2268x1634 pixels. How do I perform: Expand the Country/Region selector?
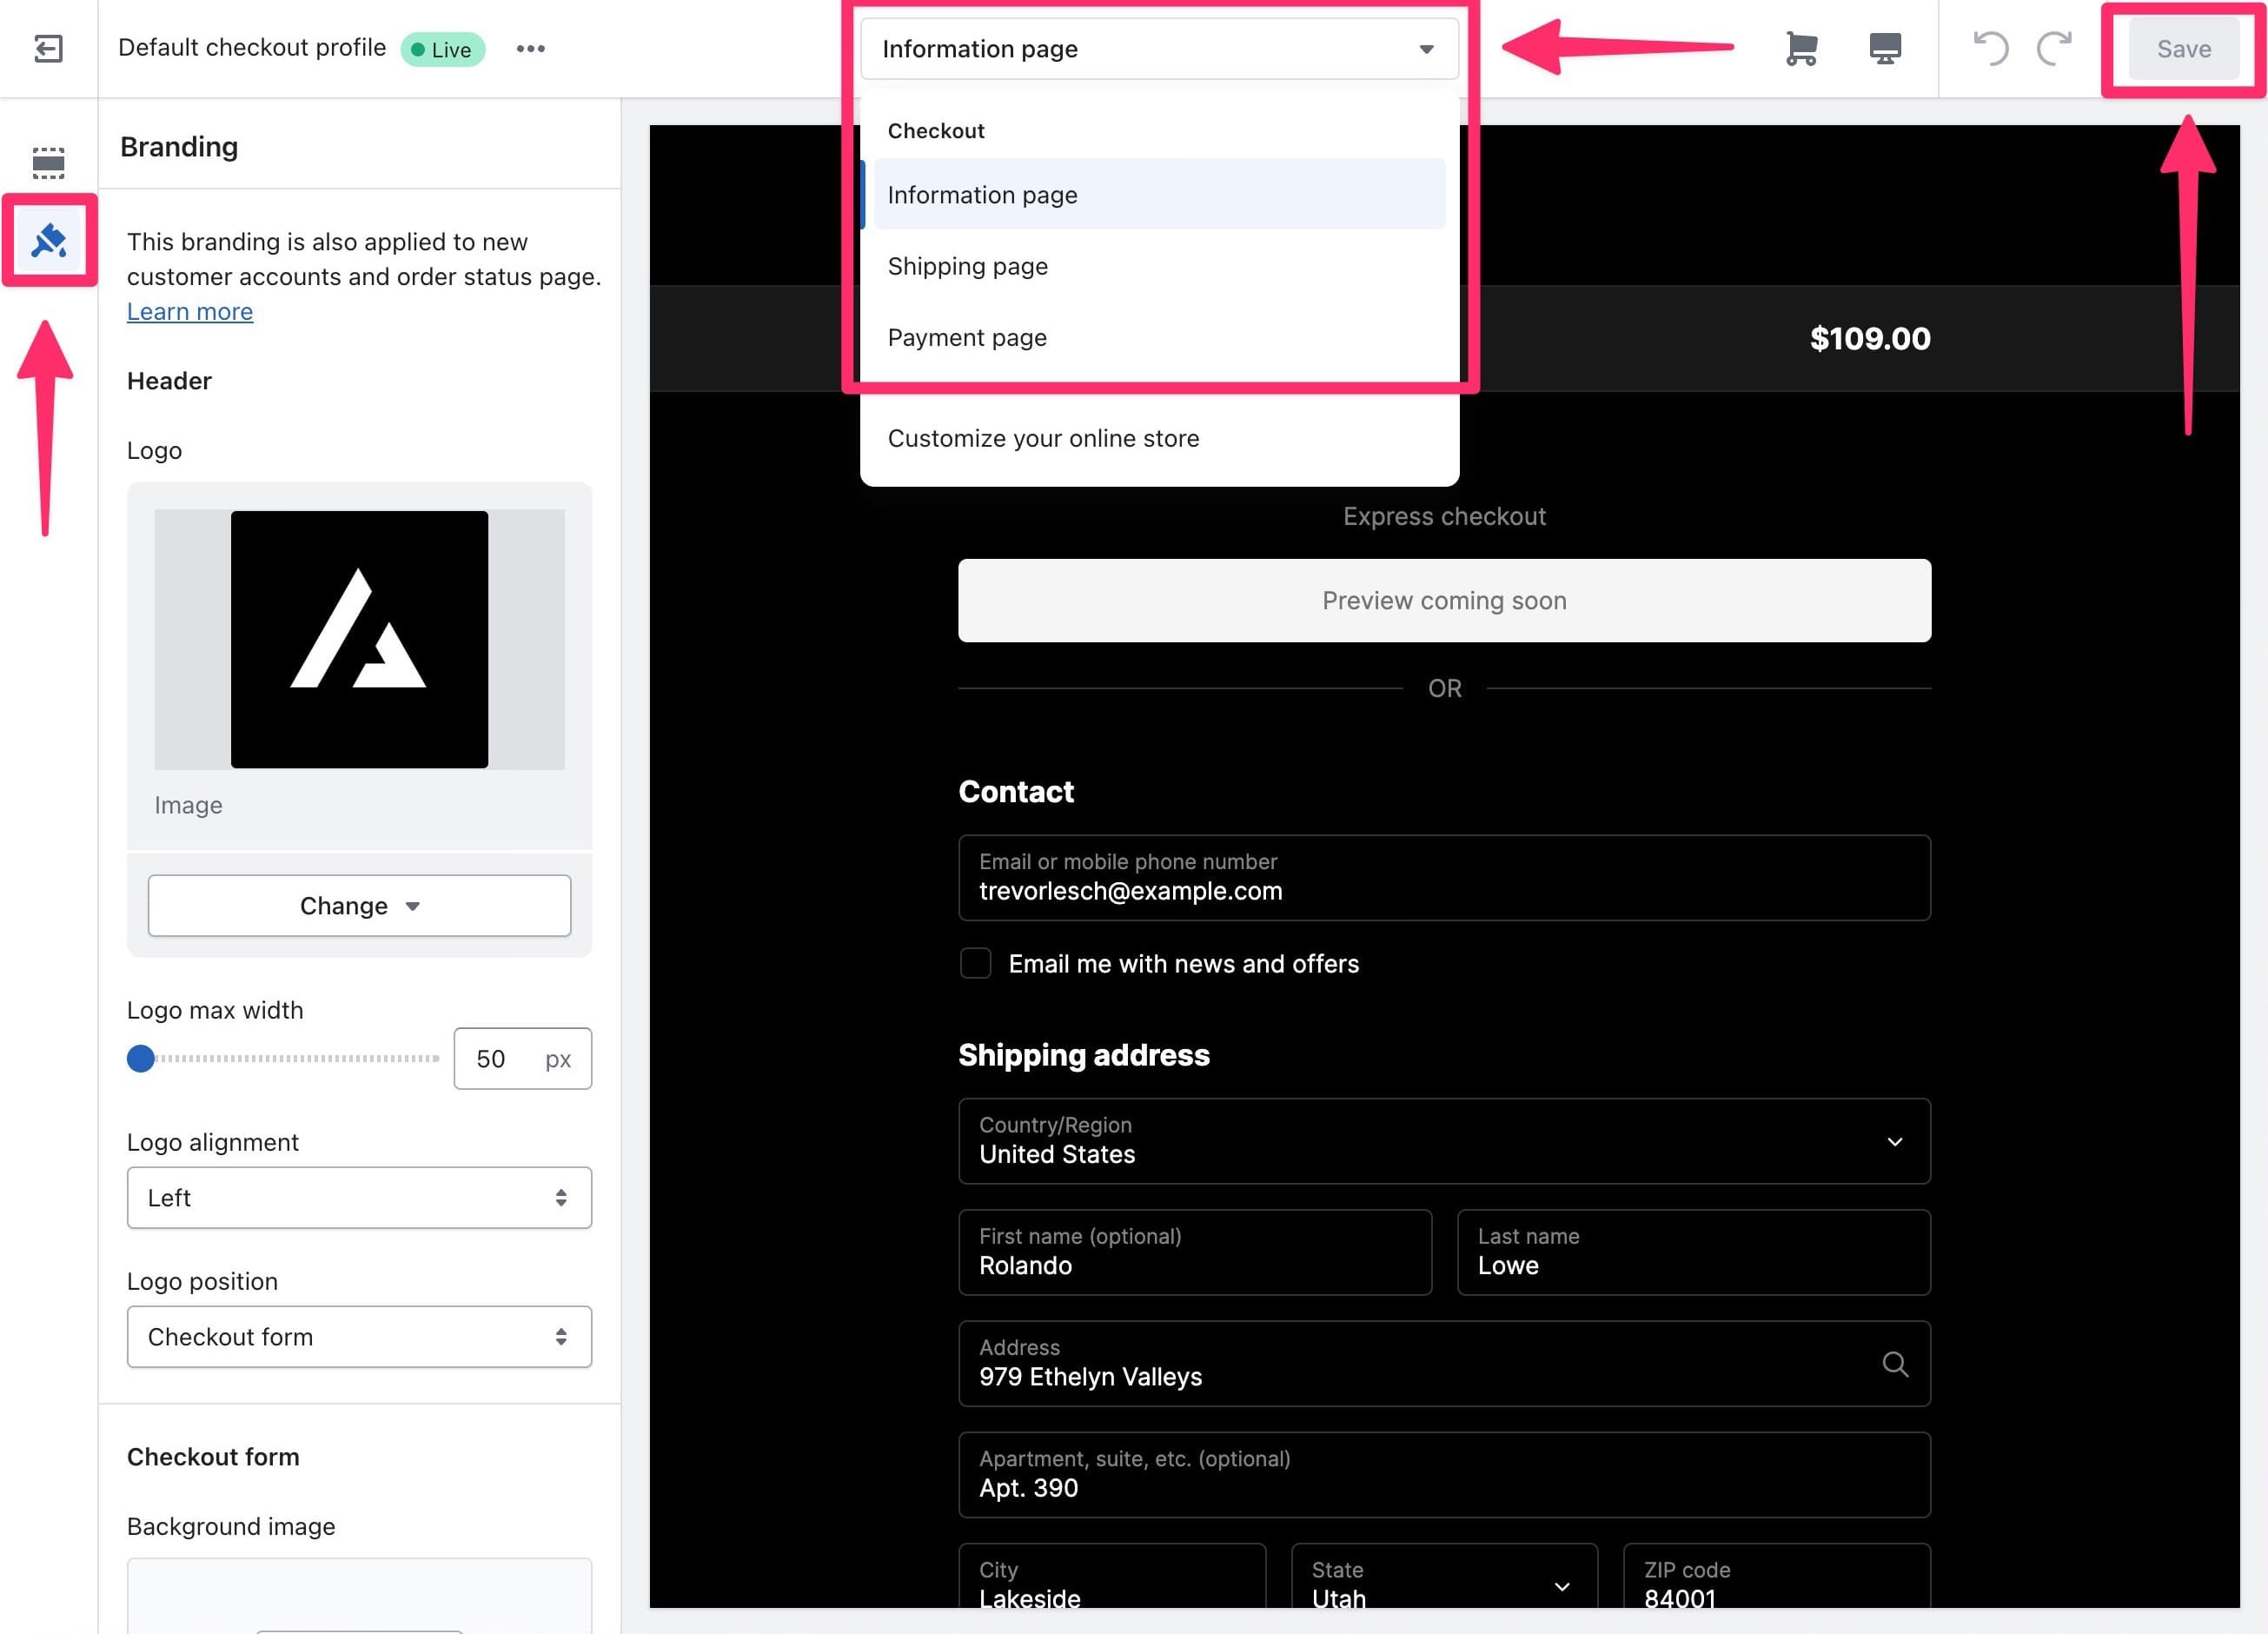pos(1893,1141)
